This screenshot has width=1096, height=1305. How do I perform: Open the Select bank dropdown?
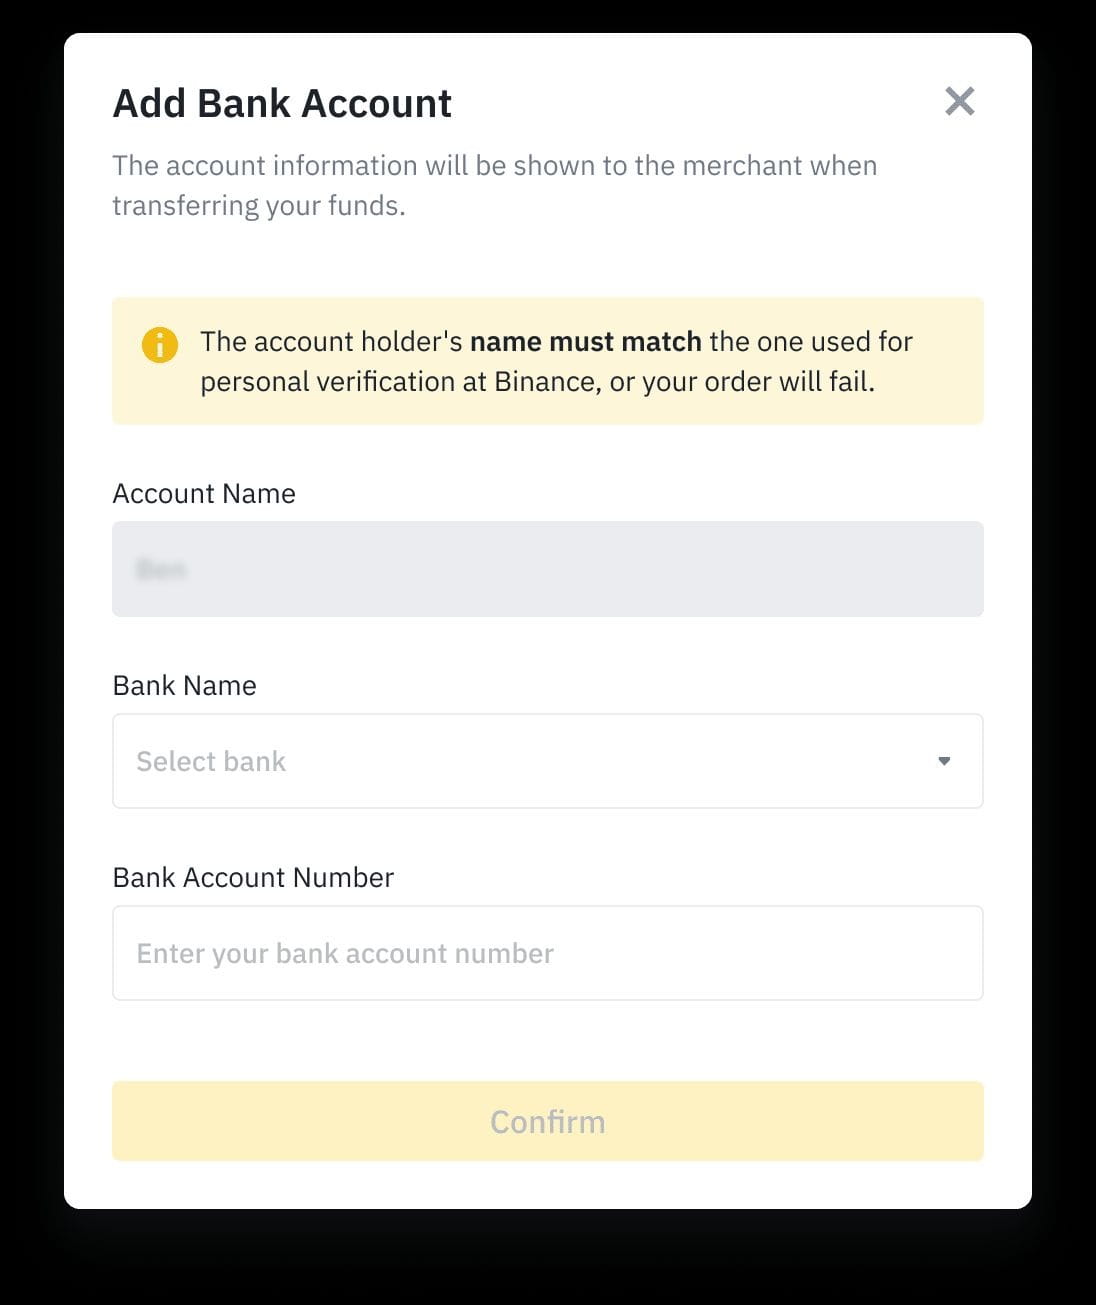[548, 761]
